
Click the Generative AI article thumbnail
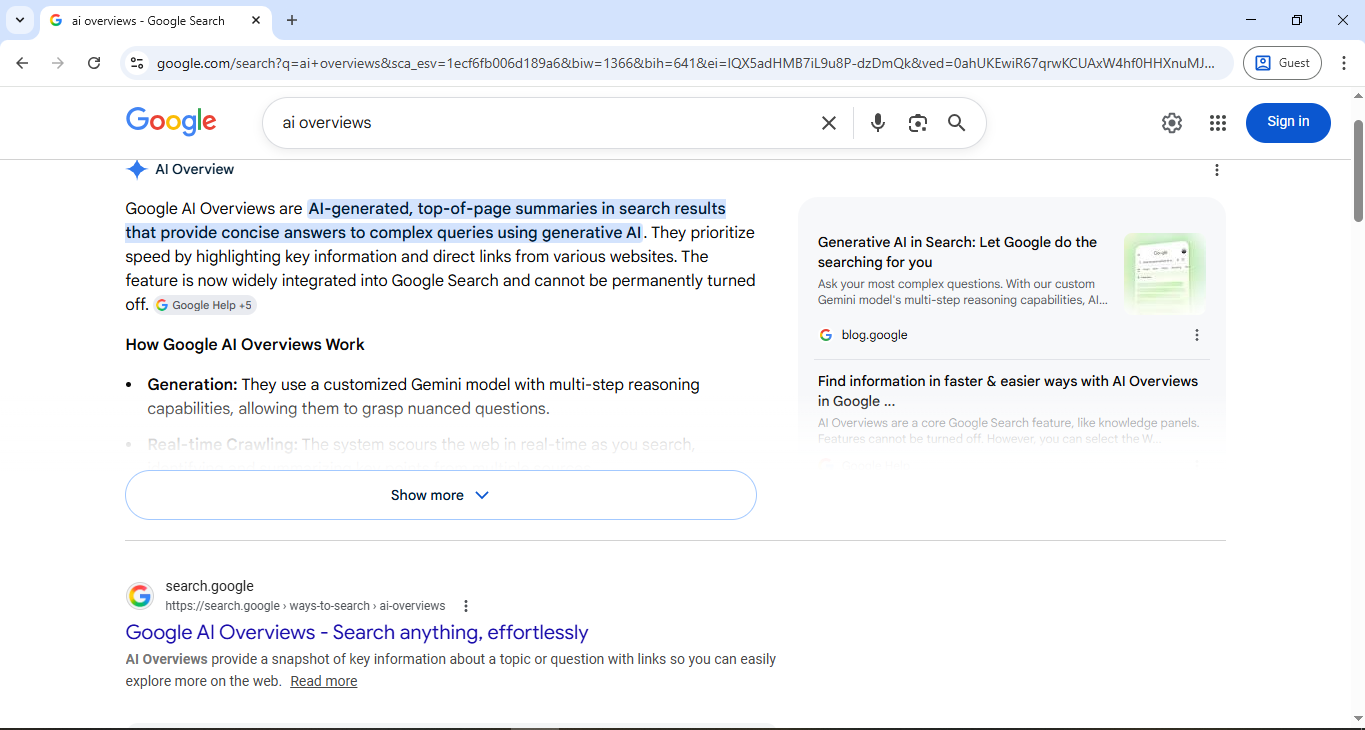(x=1165, y=274)
